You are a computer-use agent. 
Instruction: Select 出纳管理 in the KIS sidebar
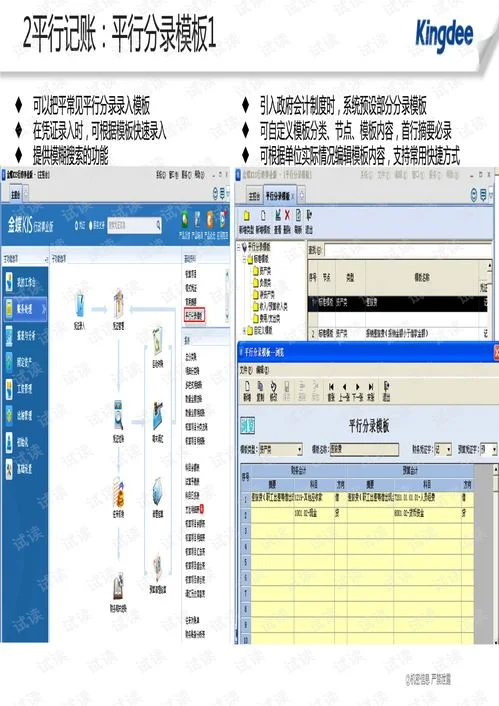pos(26,415)
